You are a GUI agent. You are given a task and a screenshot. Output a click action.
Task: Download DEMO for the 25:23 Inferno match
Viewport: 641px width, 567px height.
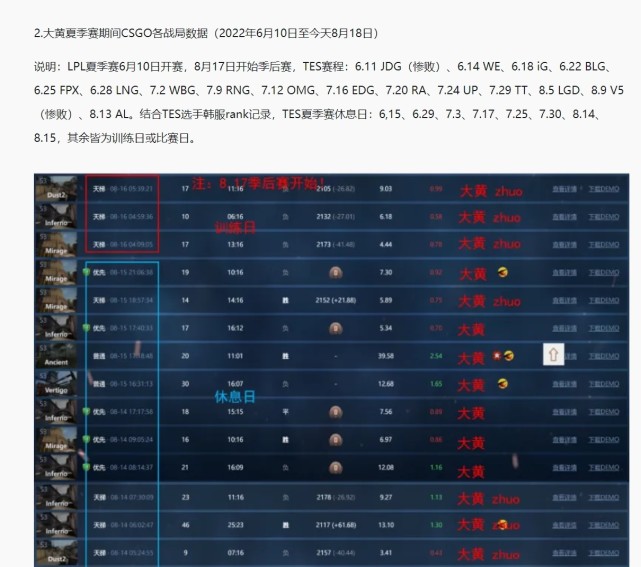point(601,525)
